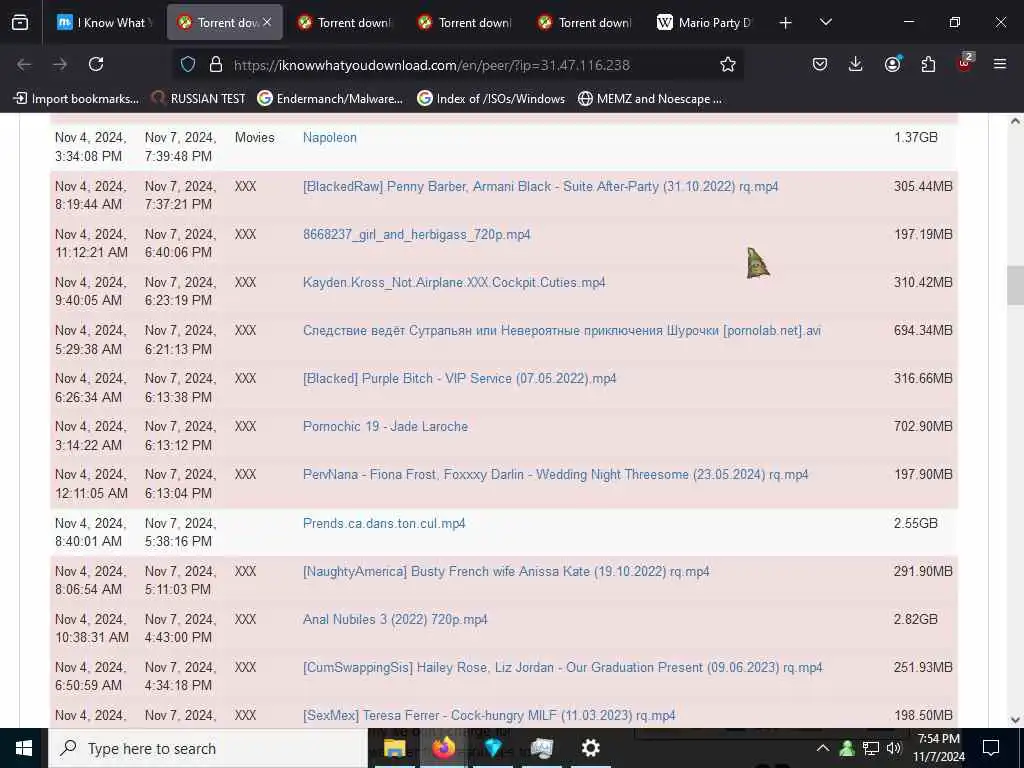Open the uBlock Origin extension icon

(x=965, y=63)
